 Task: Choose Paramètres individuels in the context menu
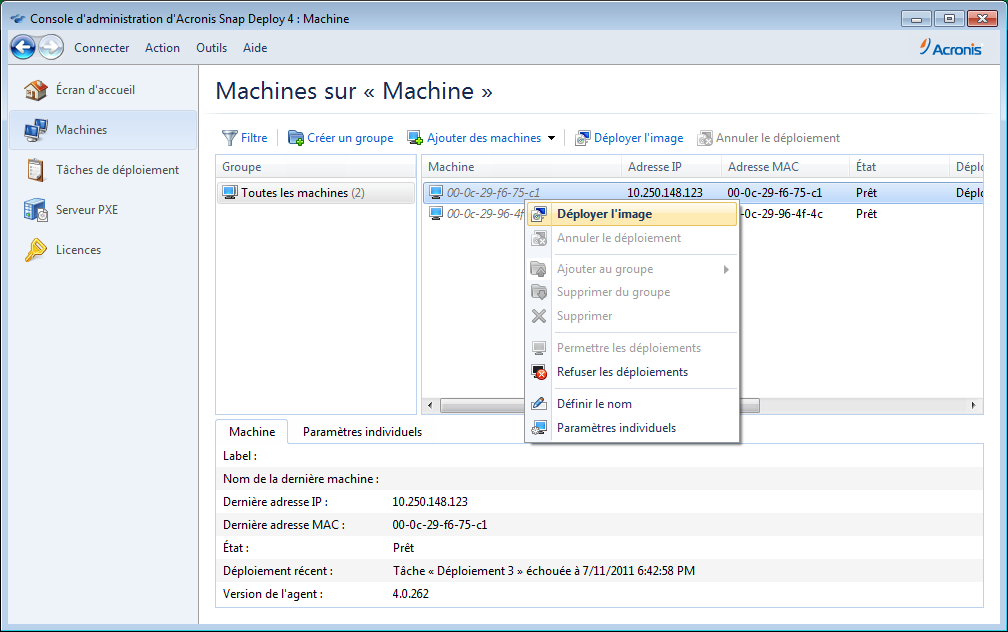(x=615, y=428)
